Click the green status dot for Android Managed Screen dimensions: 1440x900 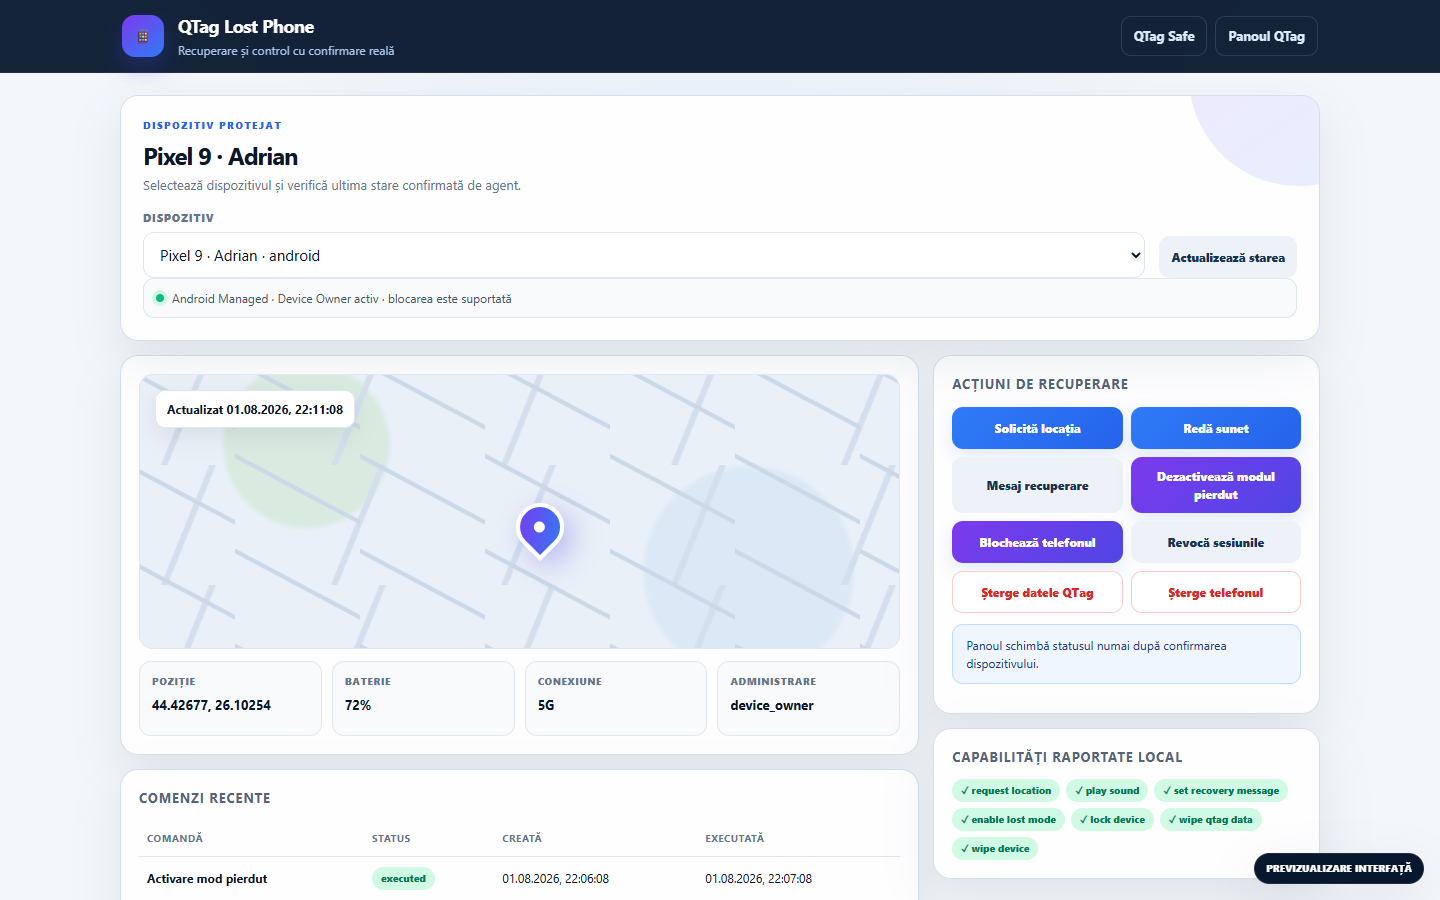[x=160, y=298]
